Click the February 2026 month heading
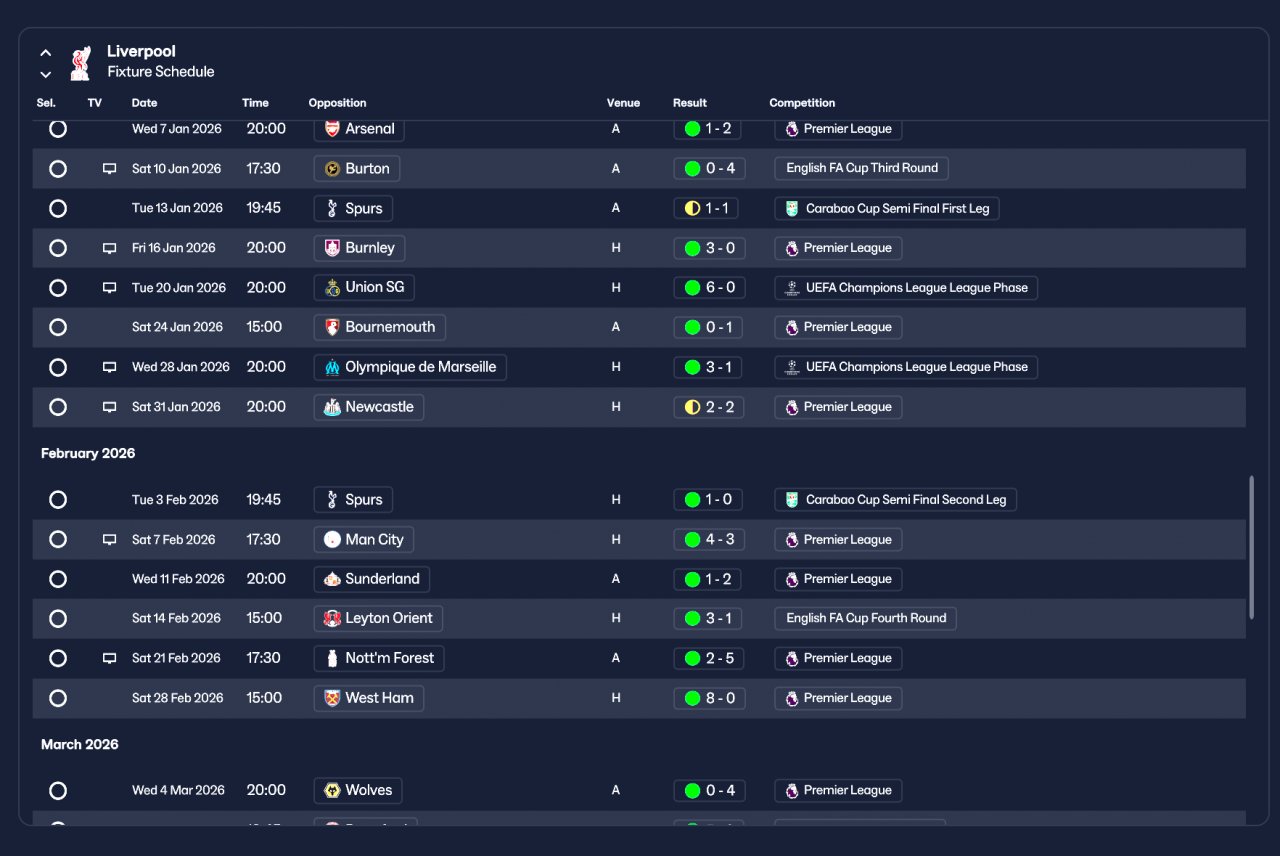Screen dimensions: 1280x856 click(88, 453)
